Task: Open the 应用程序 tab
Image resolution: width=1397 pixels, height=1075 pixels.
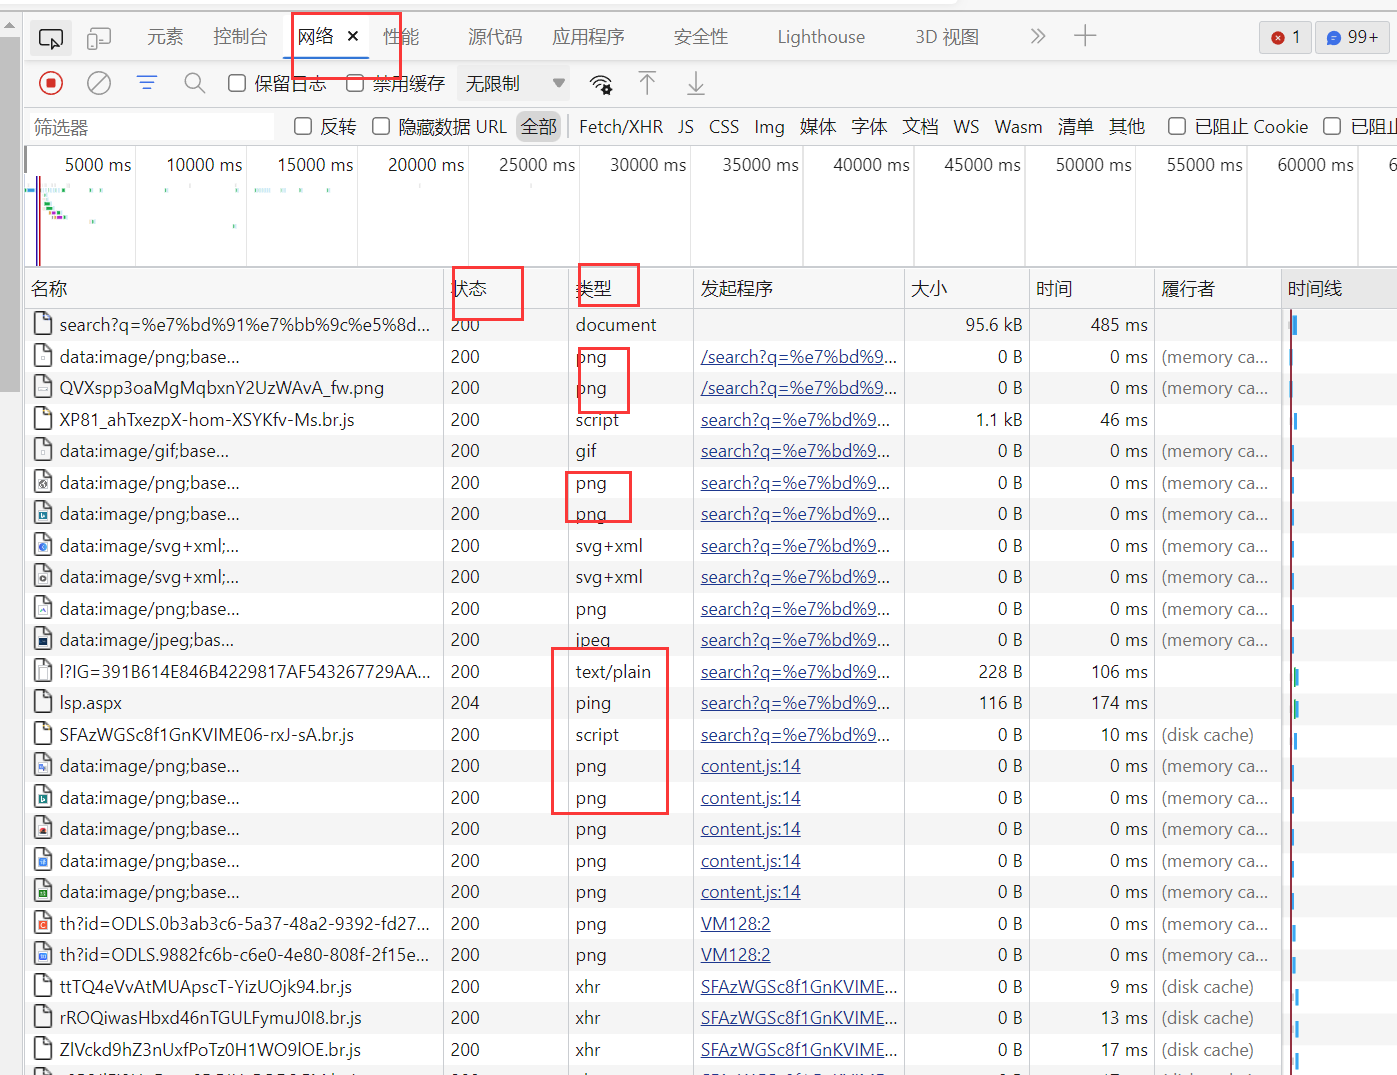Action: point(588,37)
